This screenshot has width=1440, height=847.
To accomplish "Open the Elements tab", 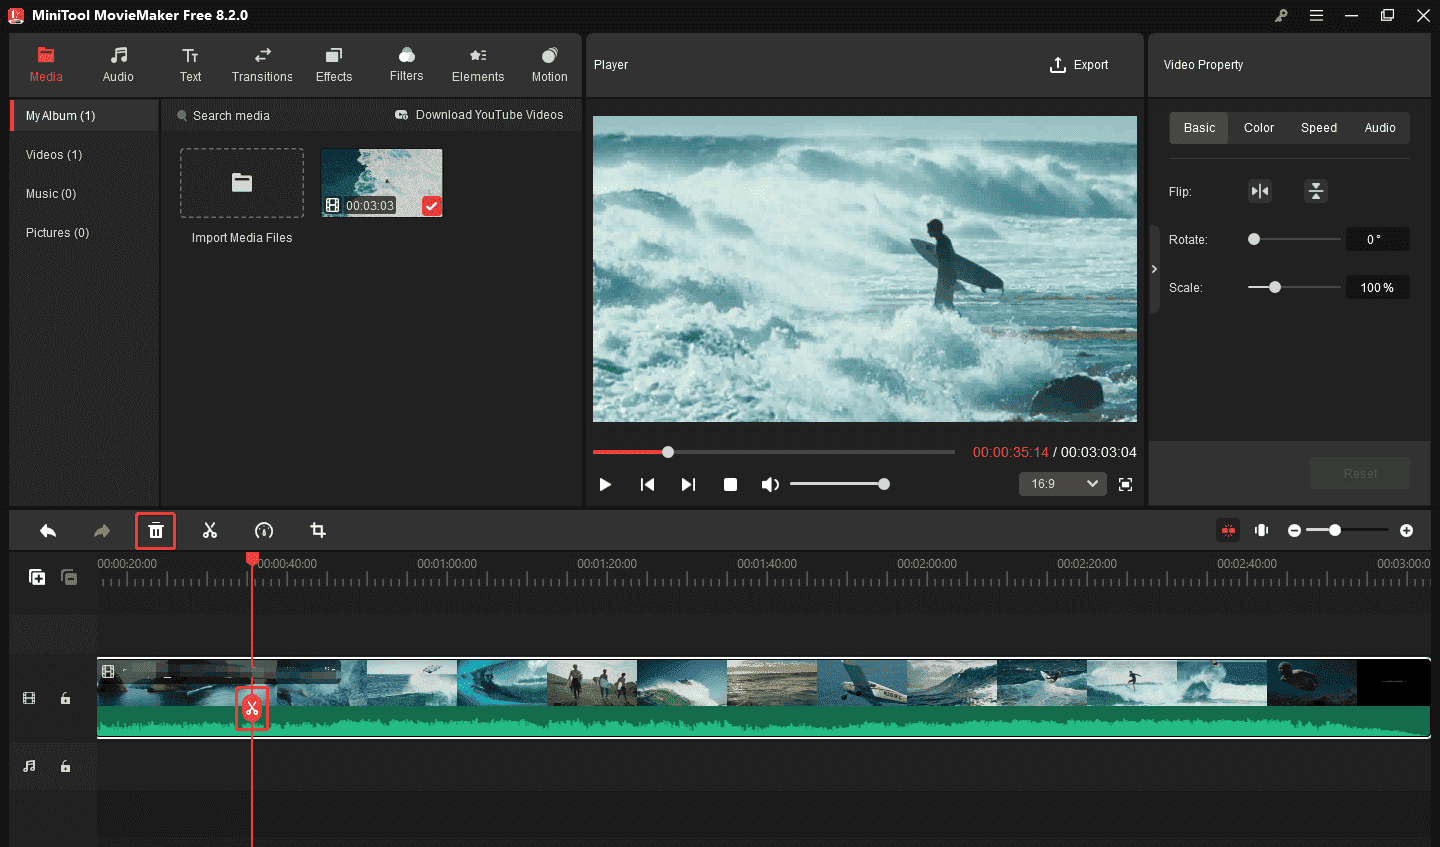I will (x=478, y=65).
